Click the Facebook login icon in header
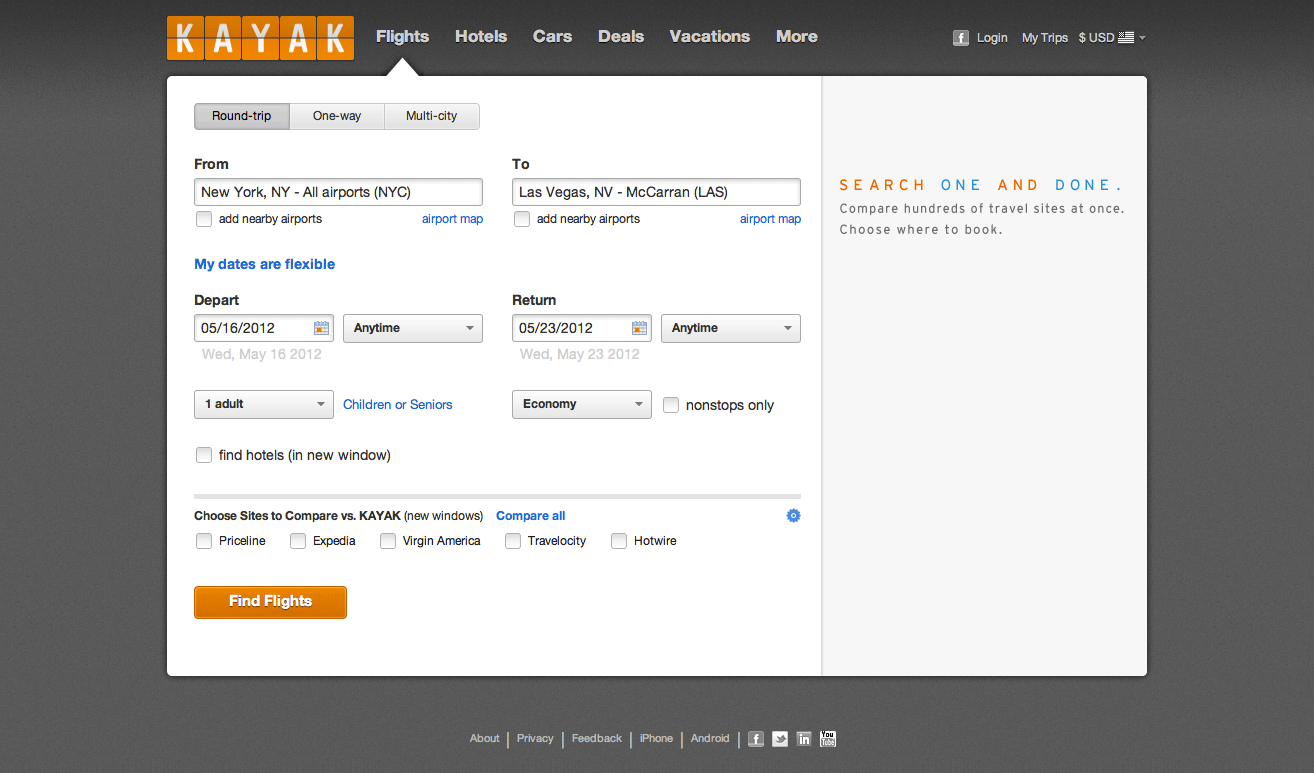Image resolution: width=1314 pixels, height=773 pixels. [x=961, y=38]
